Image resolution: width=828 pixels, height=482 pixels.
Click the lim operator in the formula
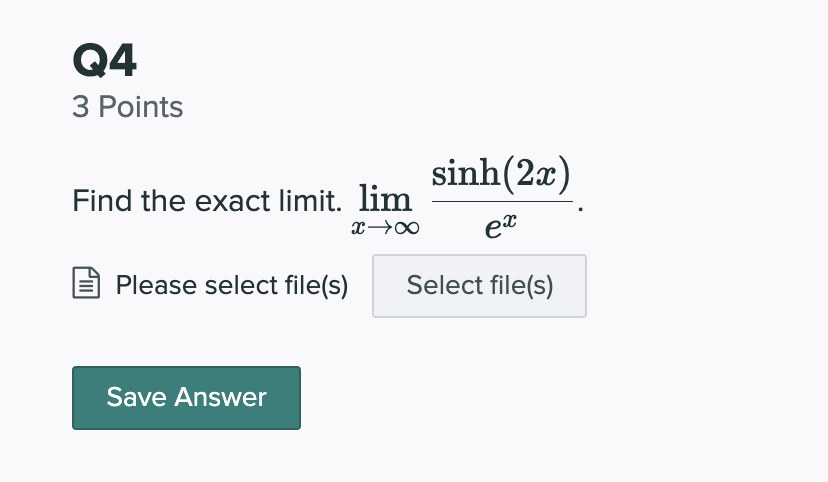click(385, 198)
